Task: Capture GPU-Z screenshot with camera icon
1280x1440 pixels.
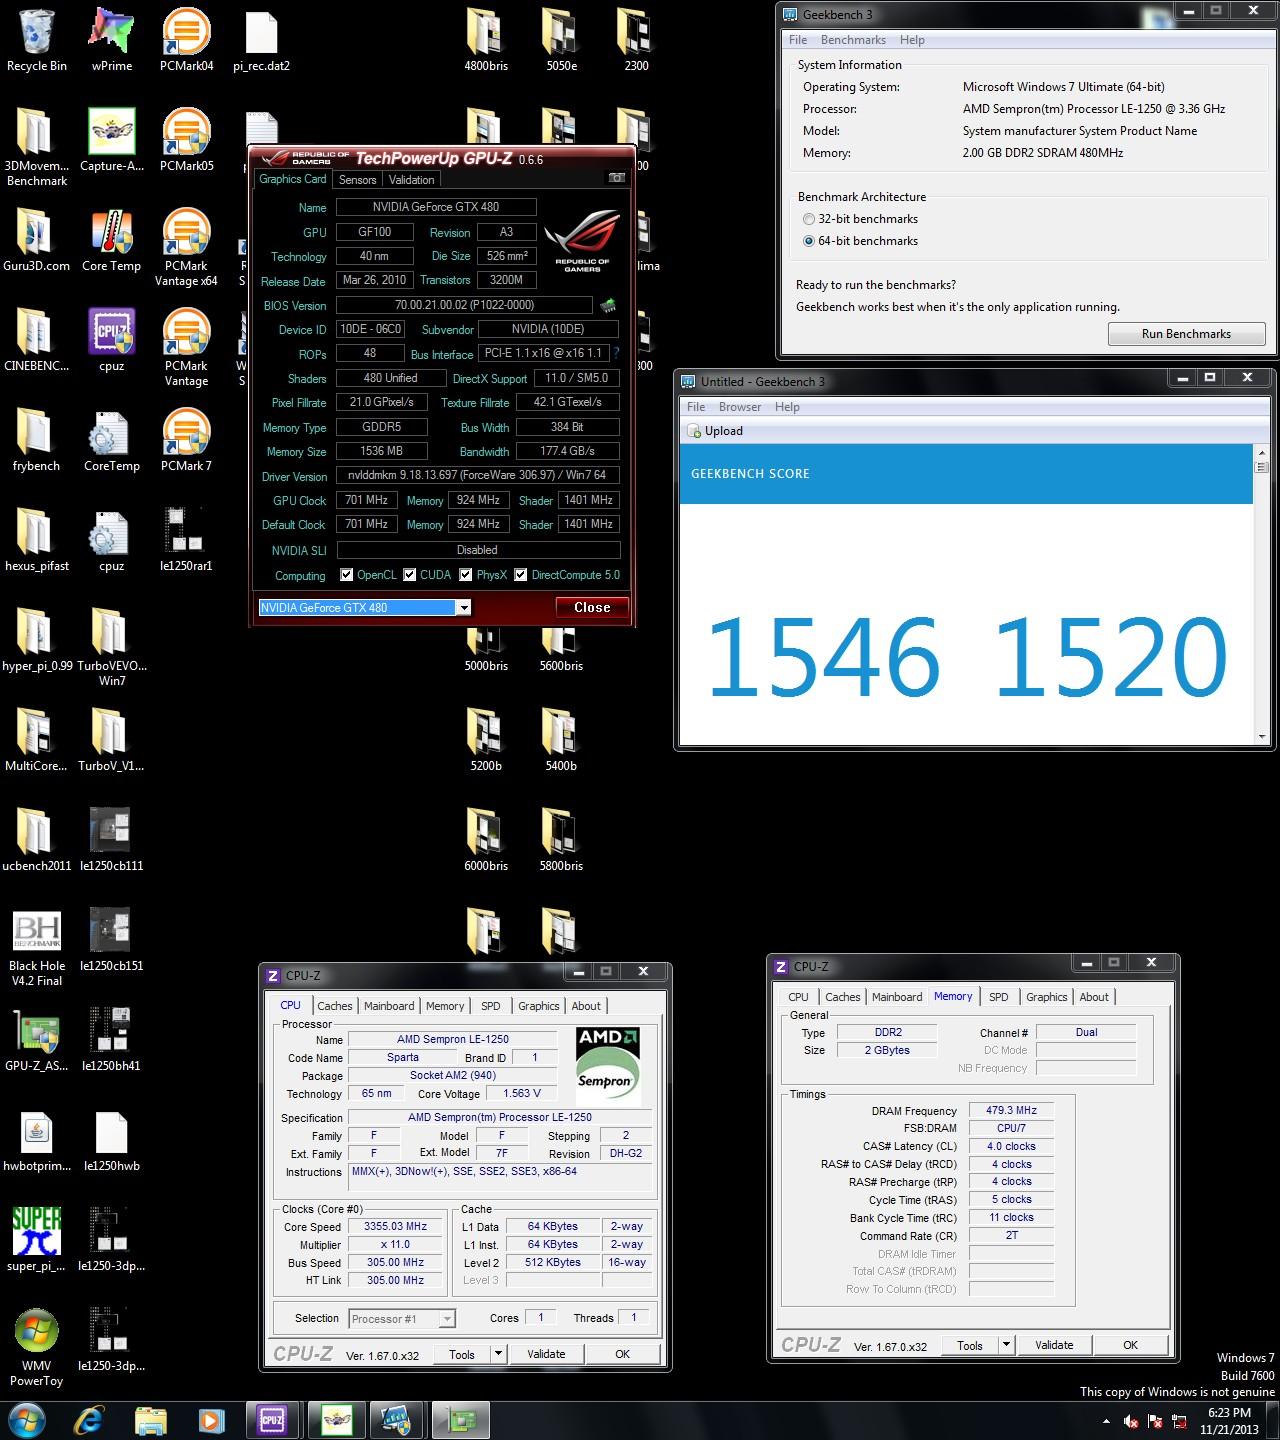Action: pyautogui.click(x=617, y=178)
